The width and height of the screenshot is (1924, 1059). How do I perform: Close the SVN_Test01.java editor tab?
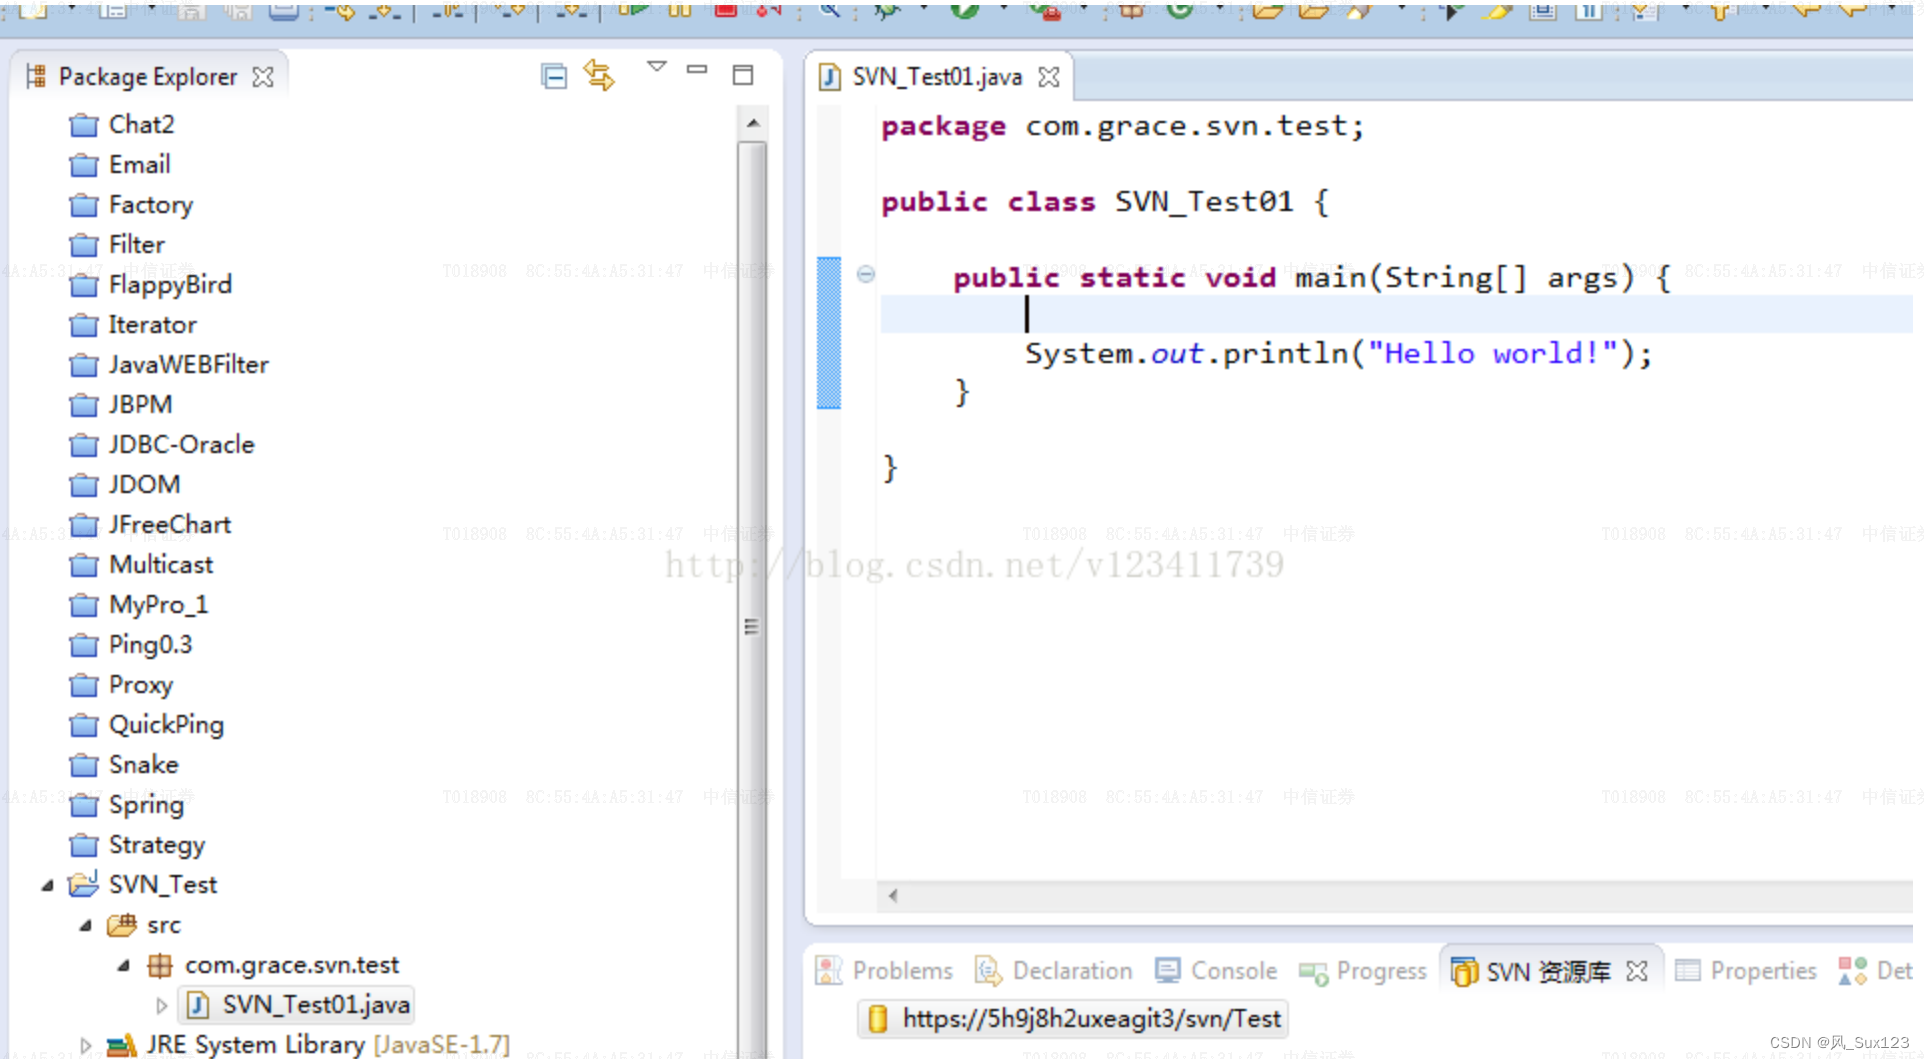tap(1049, 77)
